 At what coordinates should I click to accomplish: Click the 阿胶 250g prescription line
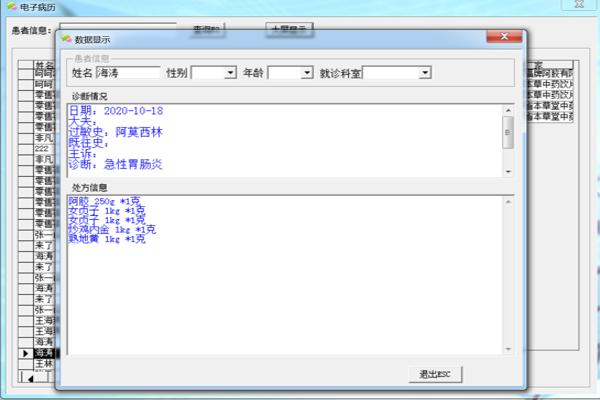[106, 202]
